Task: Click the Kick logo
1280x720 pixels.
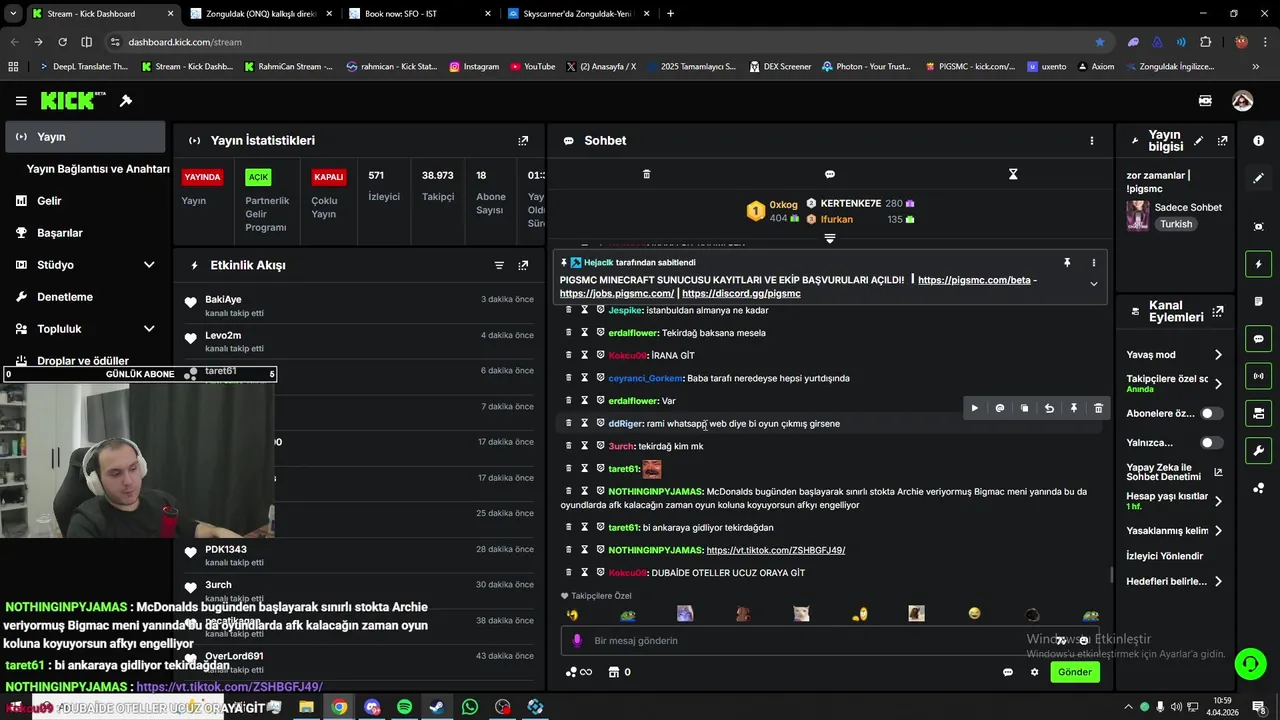Action: click(73, 100)
